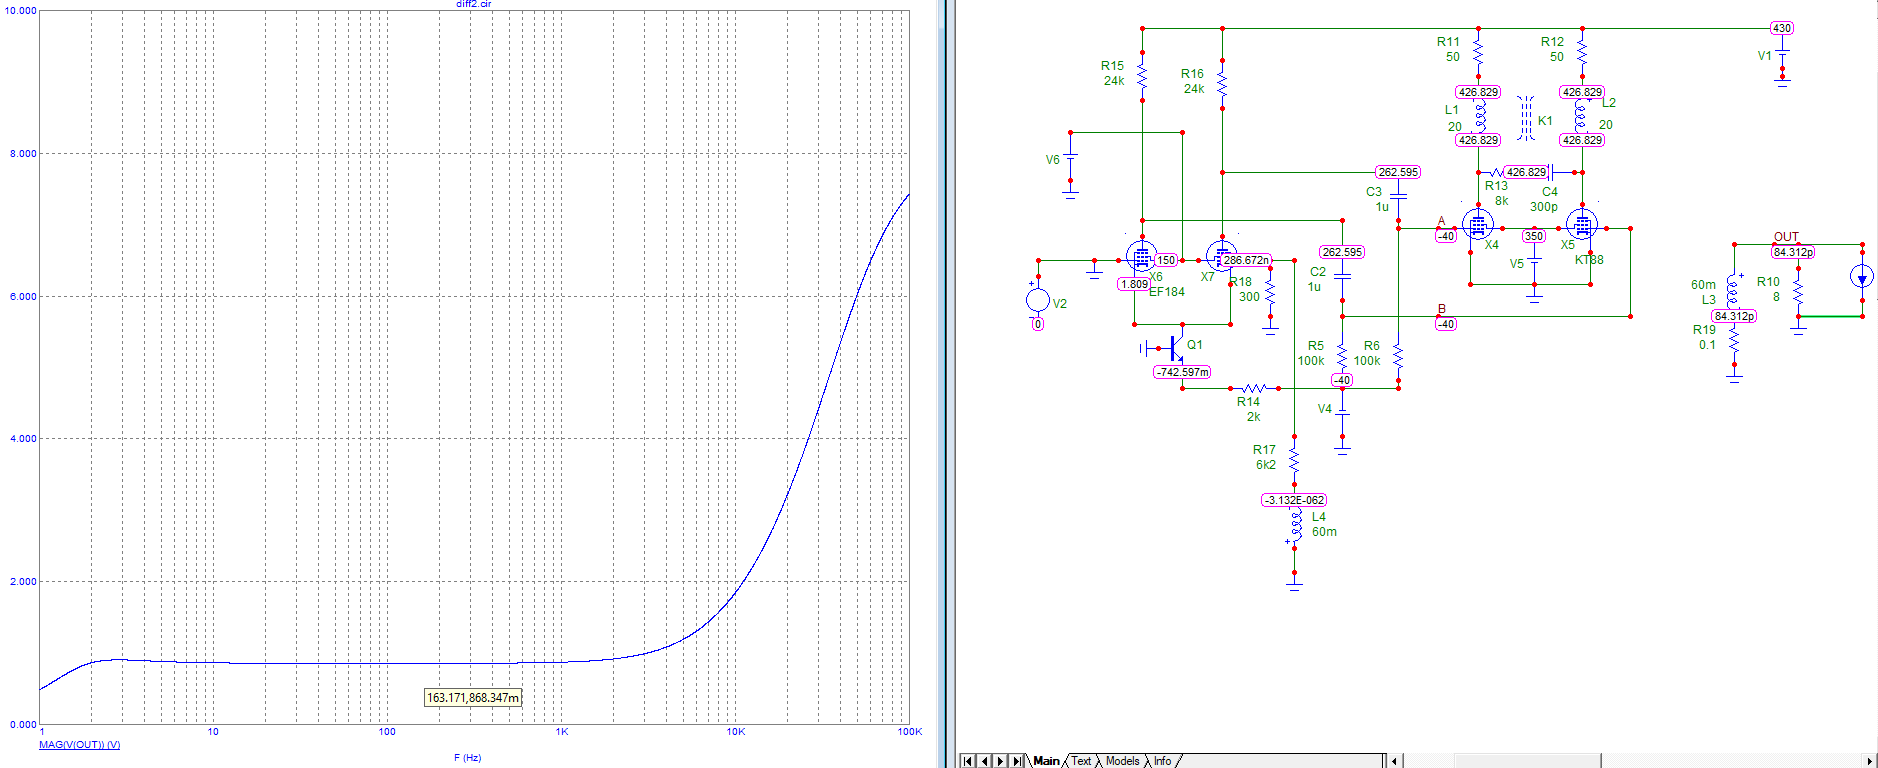Click the 350 node voltage label
This screenshot has height=768, width=1878.
pyautogui.click(x=1534, y=236)
